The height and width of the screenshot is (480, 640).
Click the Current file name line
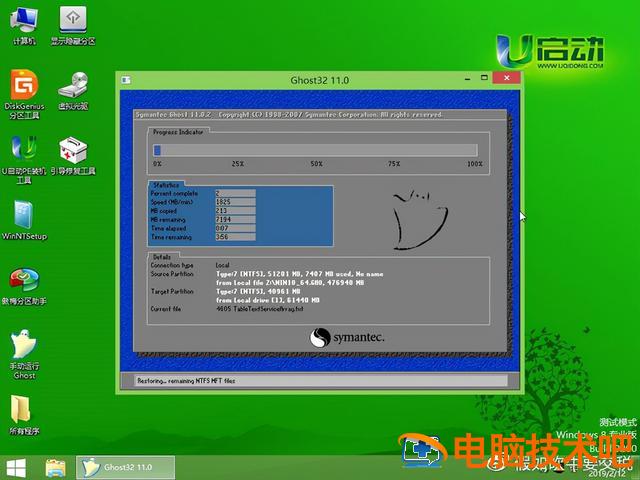pos(260,309)
